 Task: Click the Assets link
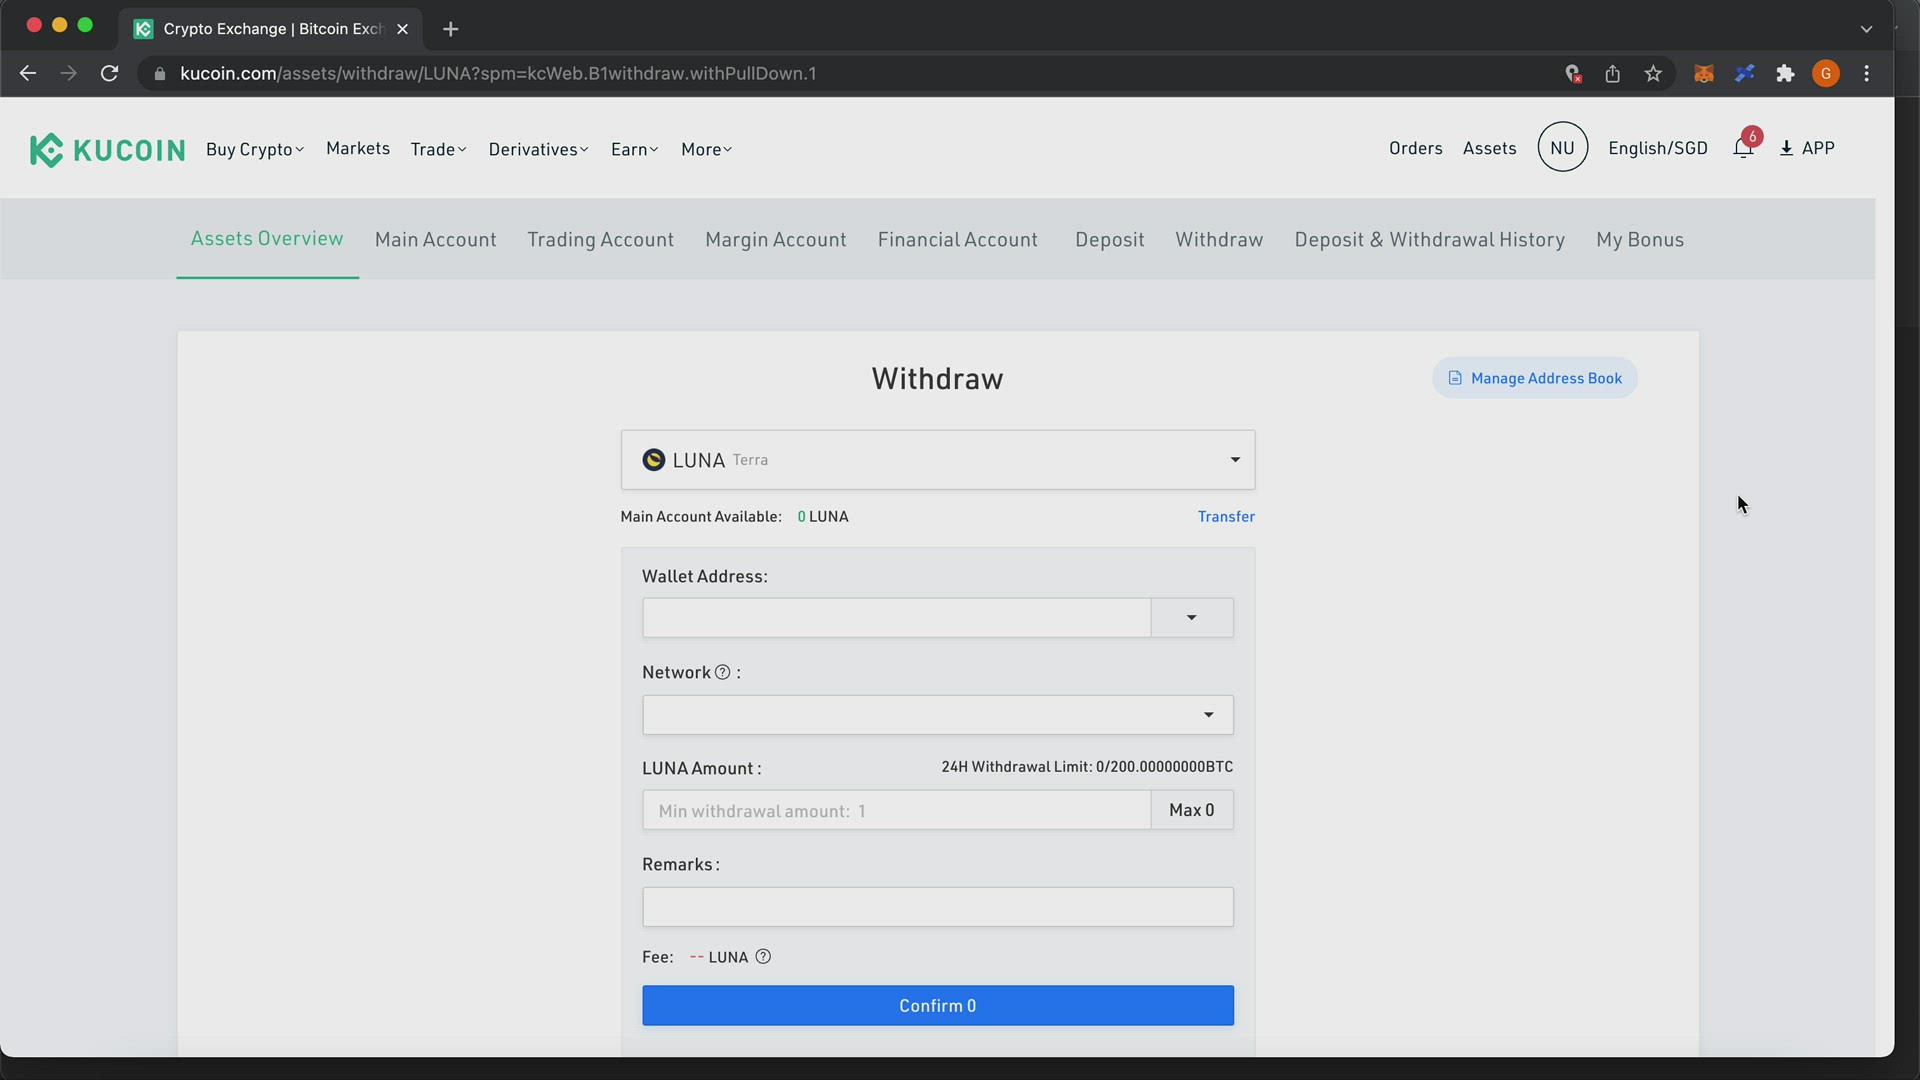tap(1490, 148)
